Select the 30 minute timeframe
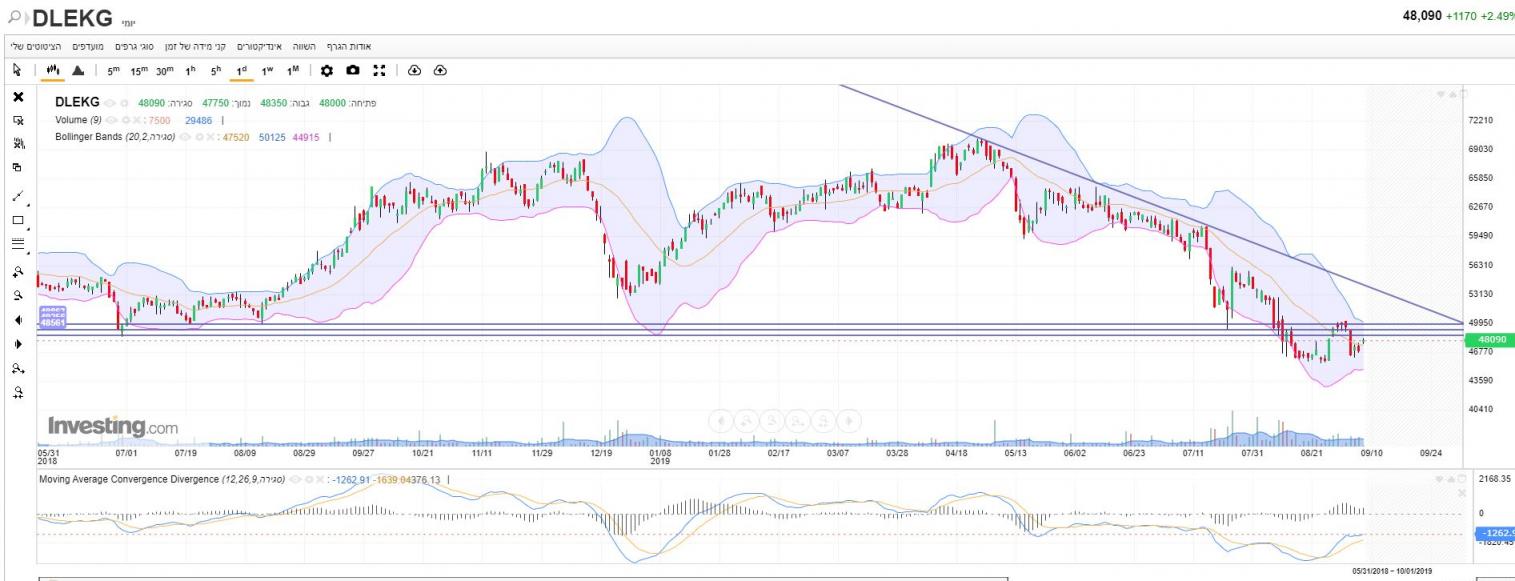1515x581 pixels. pos(165,71)
